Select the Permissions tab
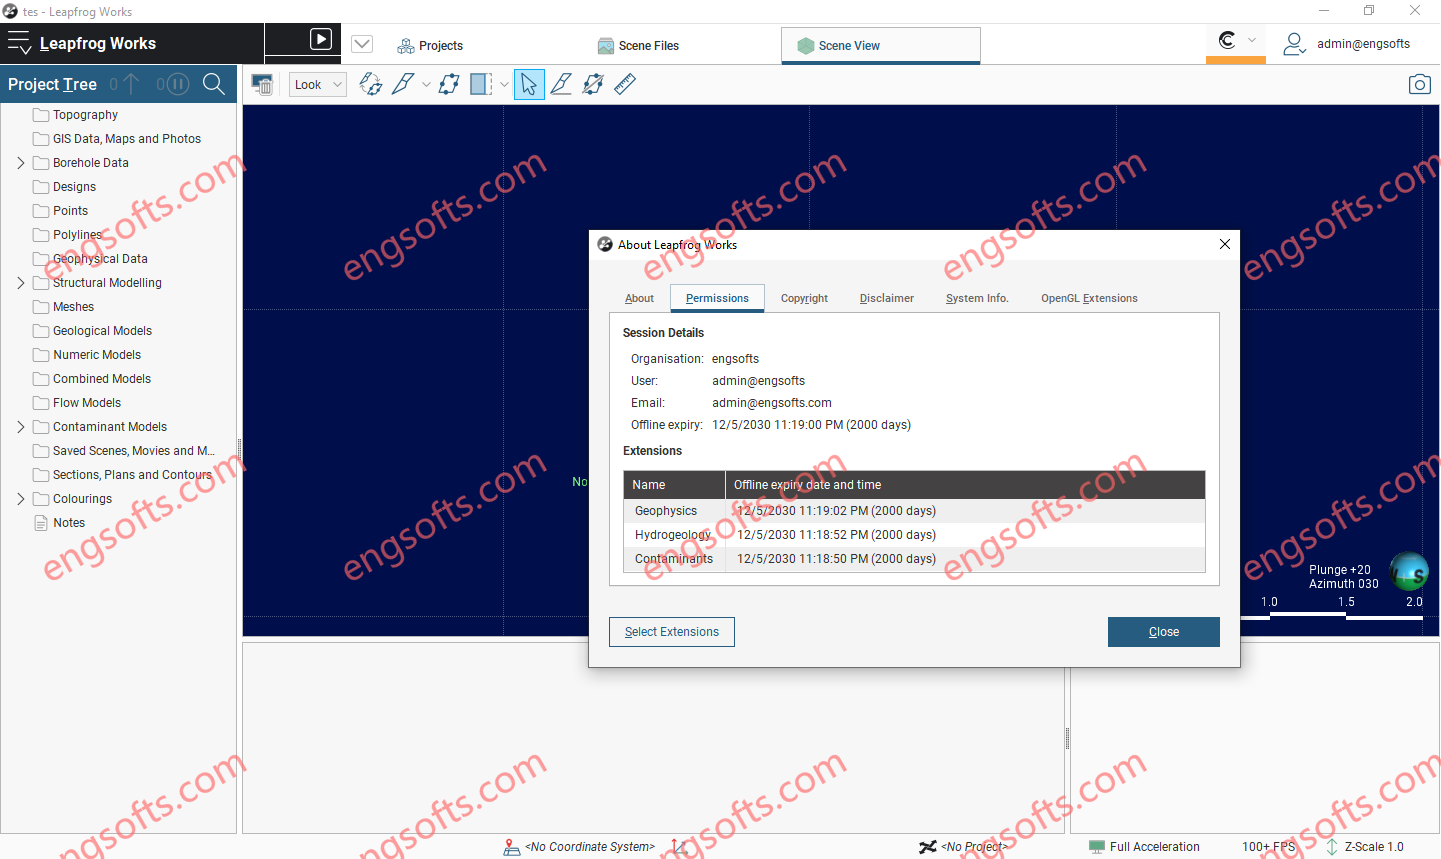This screenshot has width=1441, height=859. 717,298
